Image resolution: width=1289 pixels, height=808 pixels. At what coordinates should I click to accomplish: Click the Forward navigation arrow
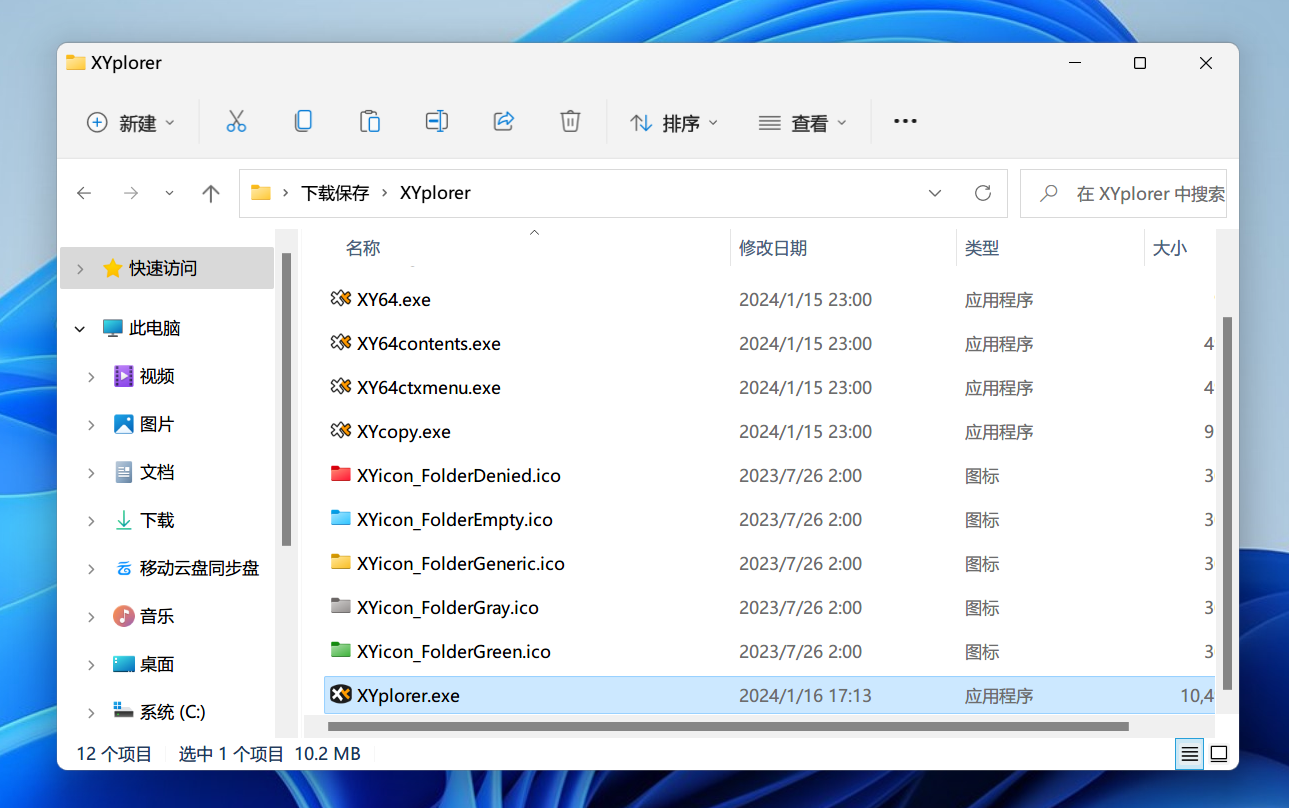coord(131,193)
